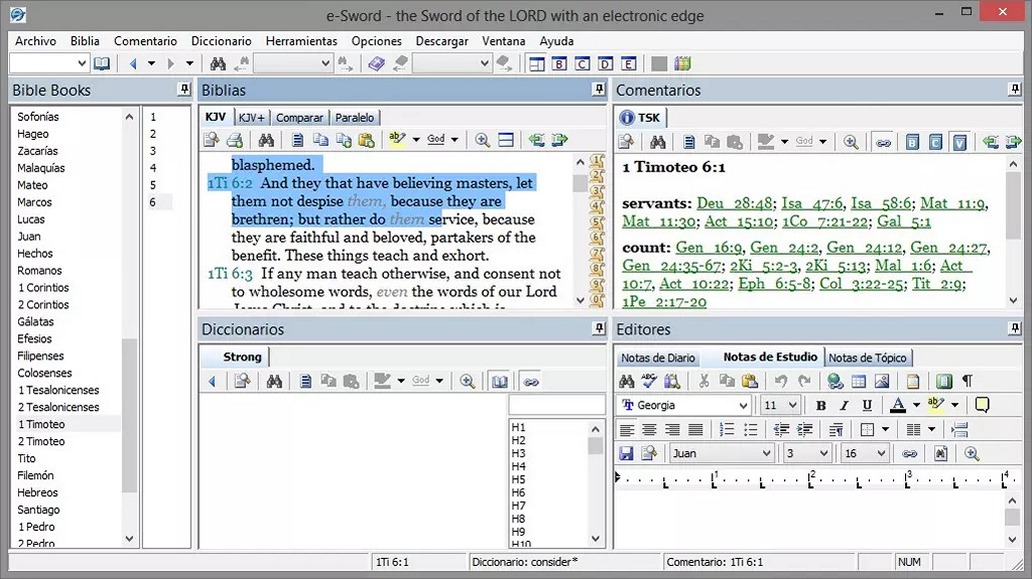Click the undo icon in the Editores toolbar
The image size is (1032, 579).
tap(781, 381)
